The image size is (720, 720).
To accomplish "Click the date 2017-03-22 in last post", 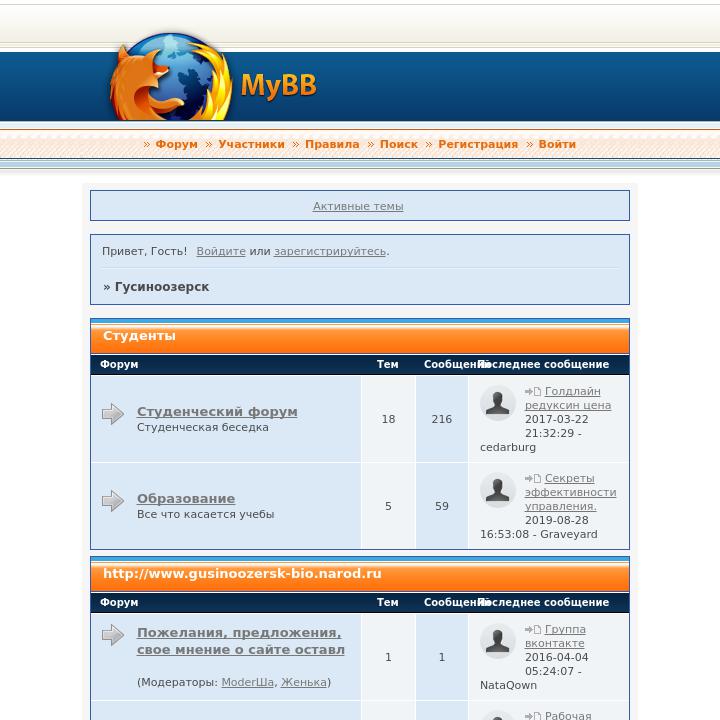I will tap(557, 419).
